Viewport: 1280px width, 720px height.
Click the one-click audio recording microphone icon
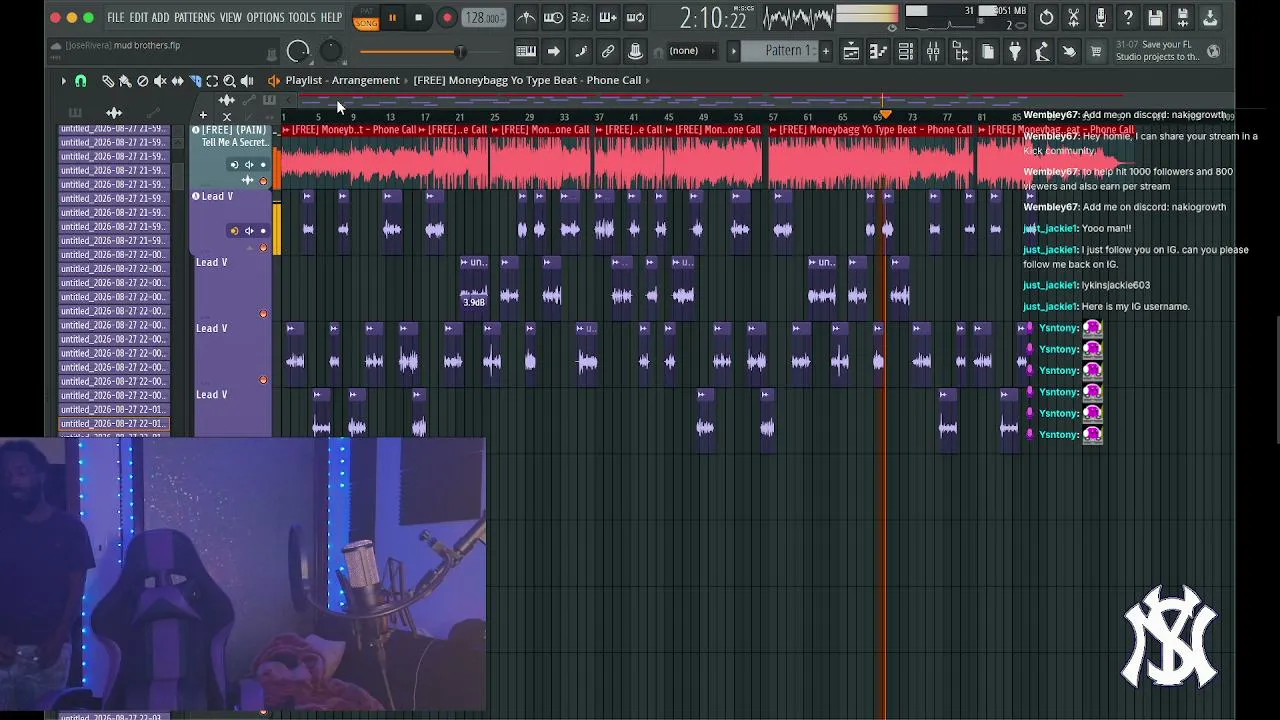click(x=1101, y=18)
